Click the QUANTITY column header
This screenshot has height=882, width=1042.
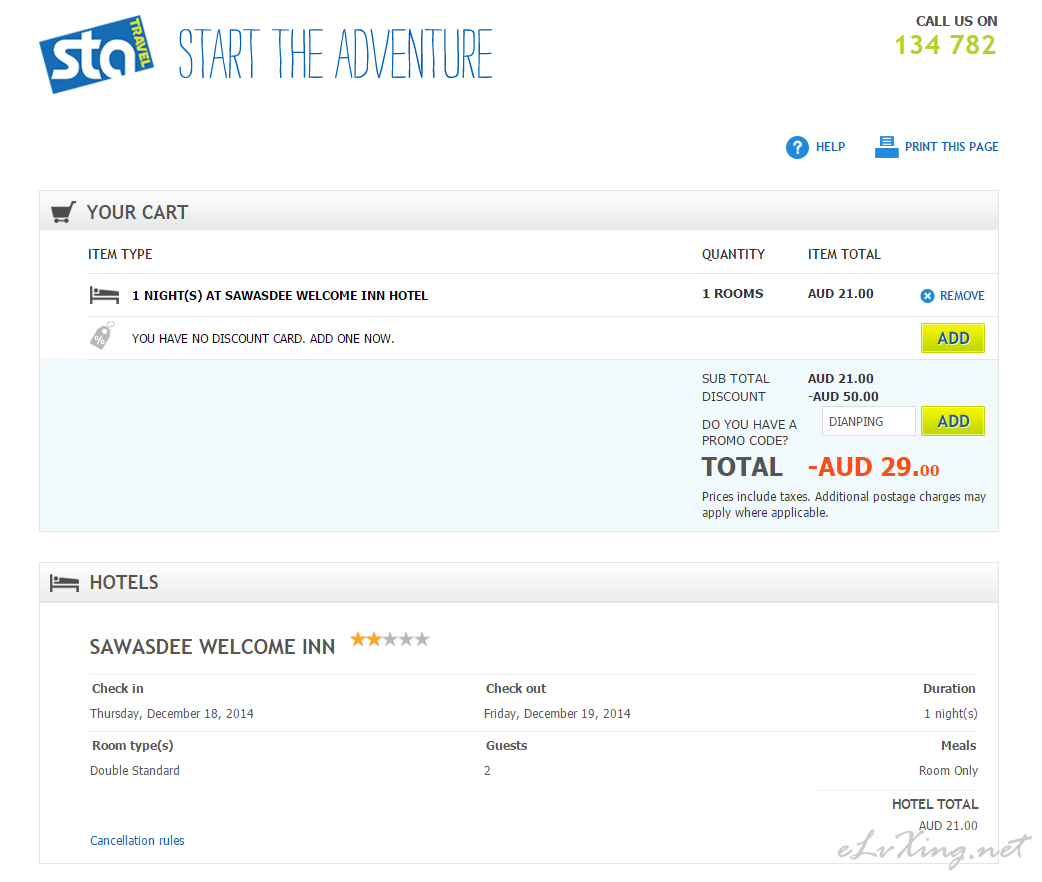[734, 255]
